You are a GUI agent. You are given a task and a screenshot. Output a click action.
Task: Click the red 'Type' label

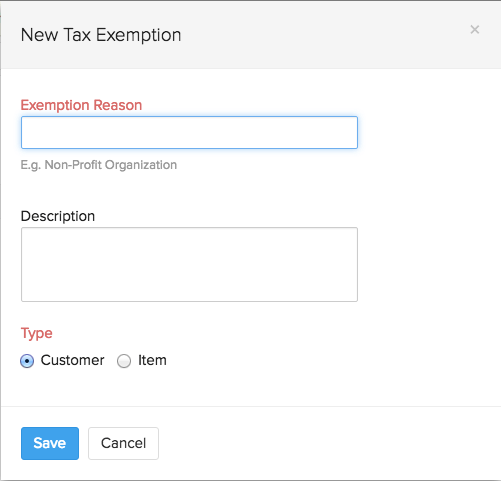[x=37, y=333]
